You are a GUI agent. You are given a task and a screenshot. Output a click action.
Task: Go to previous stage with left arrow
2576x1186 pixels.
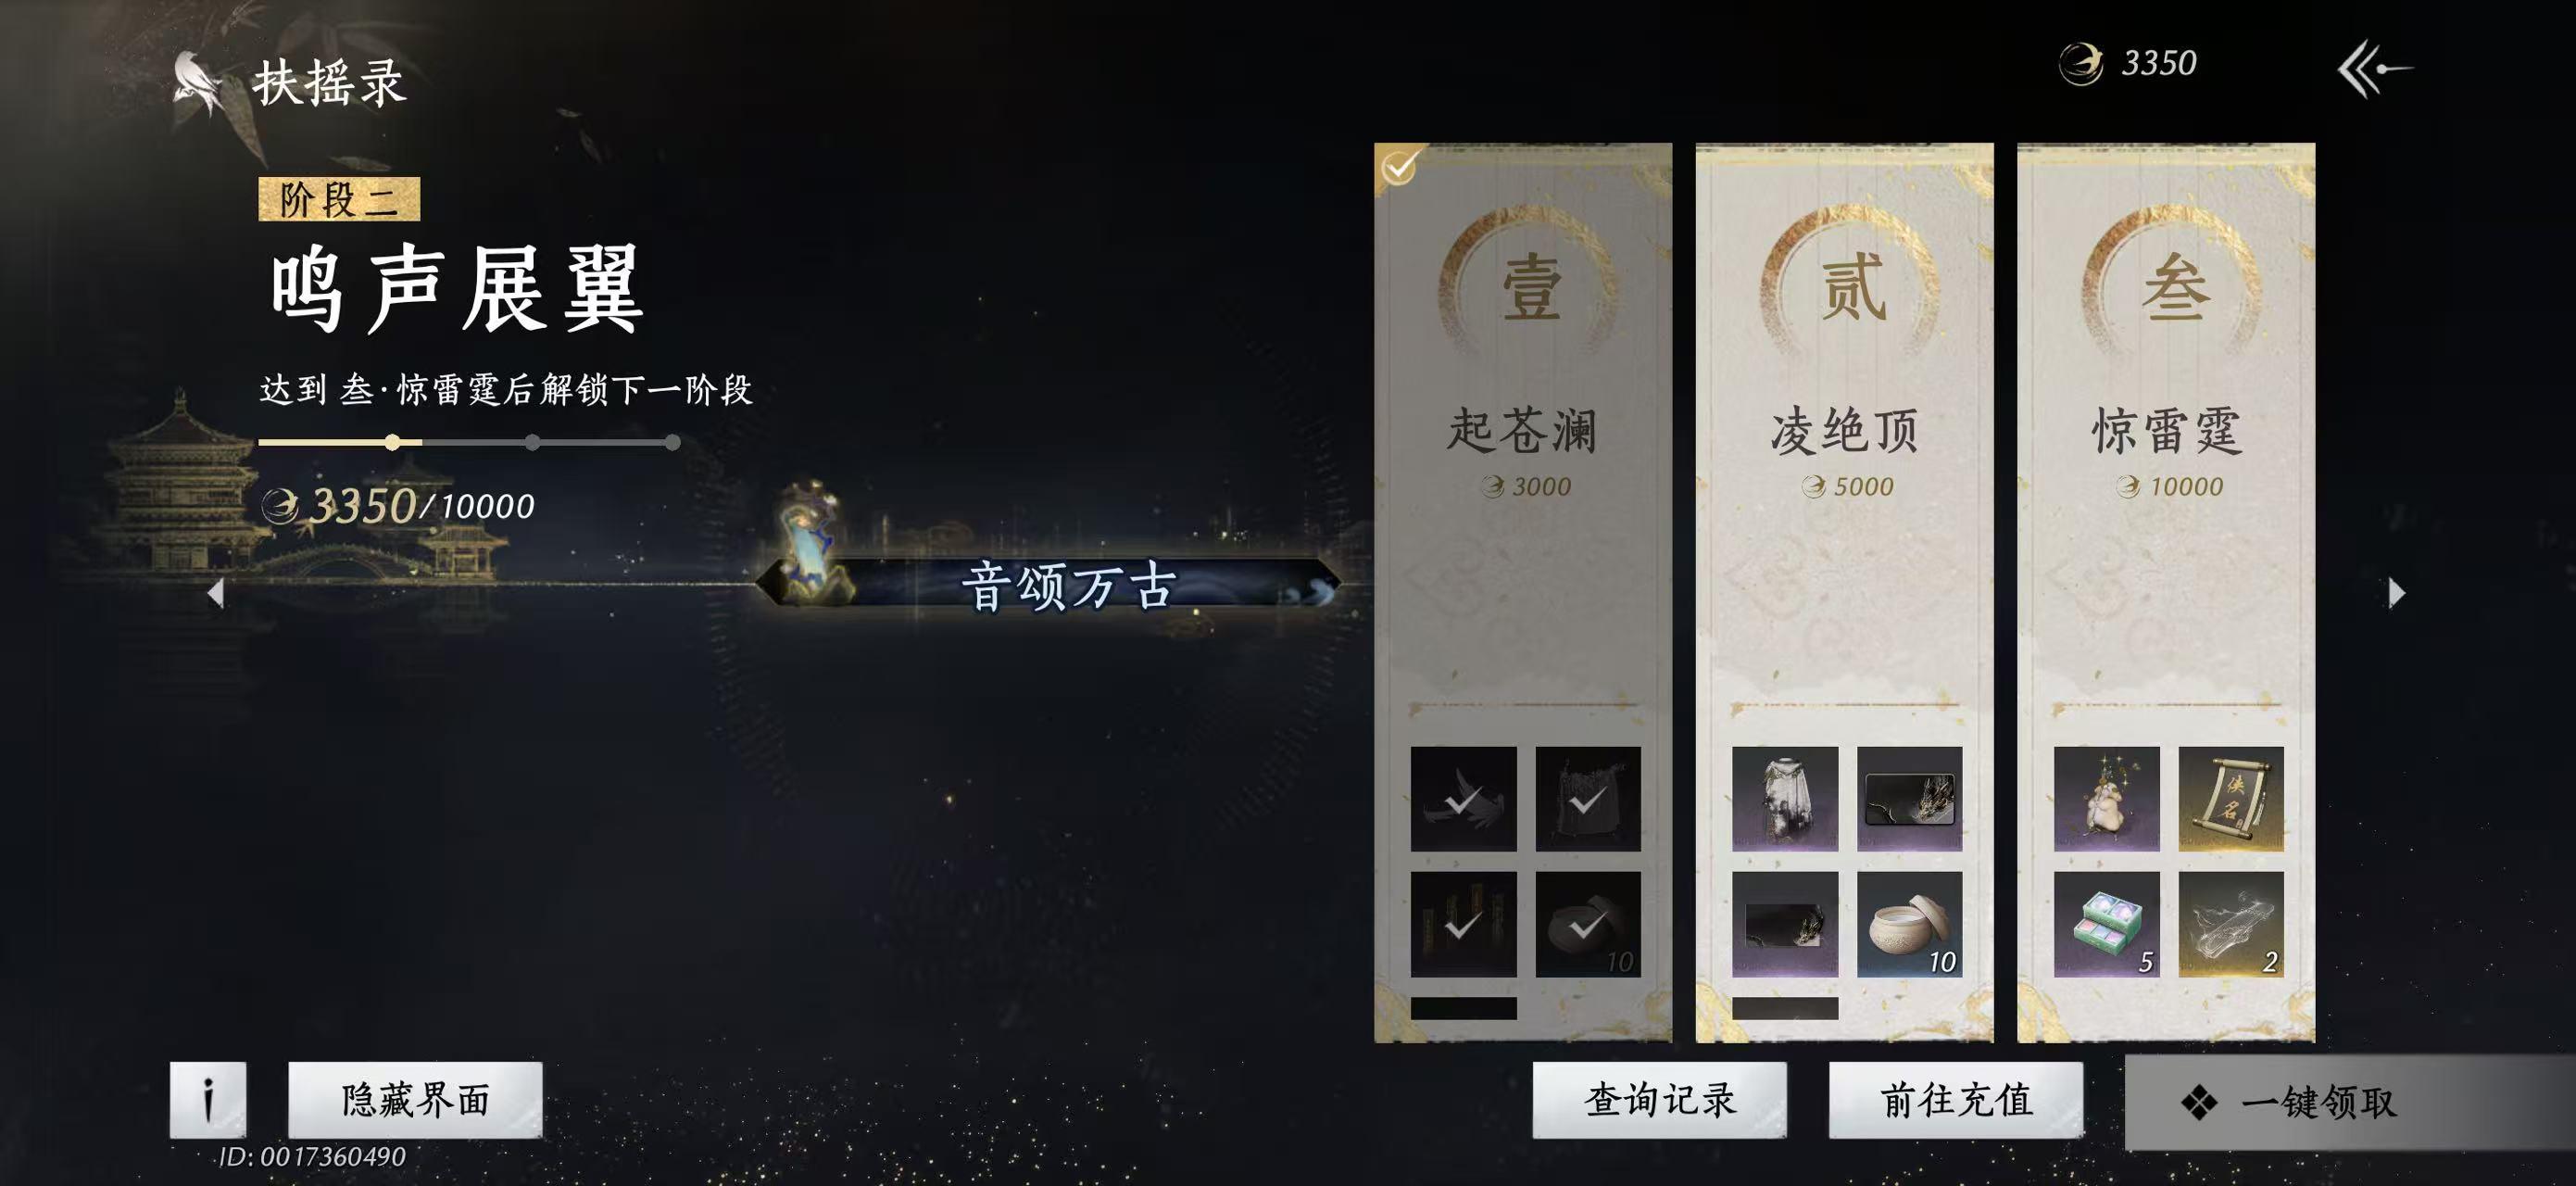(215, 593)
